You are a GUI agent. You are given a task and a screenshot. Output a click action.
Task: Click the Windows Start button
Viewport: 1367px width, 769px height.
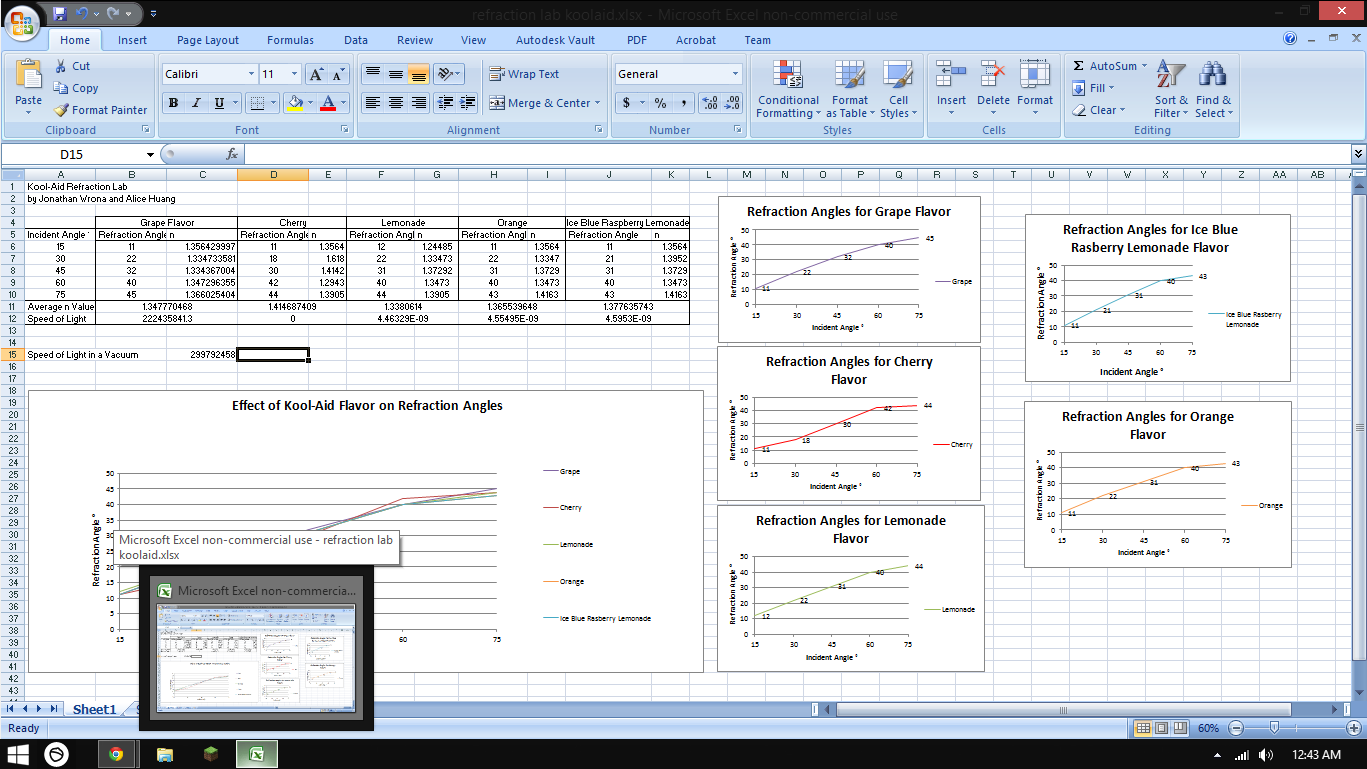(19, 754)
